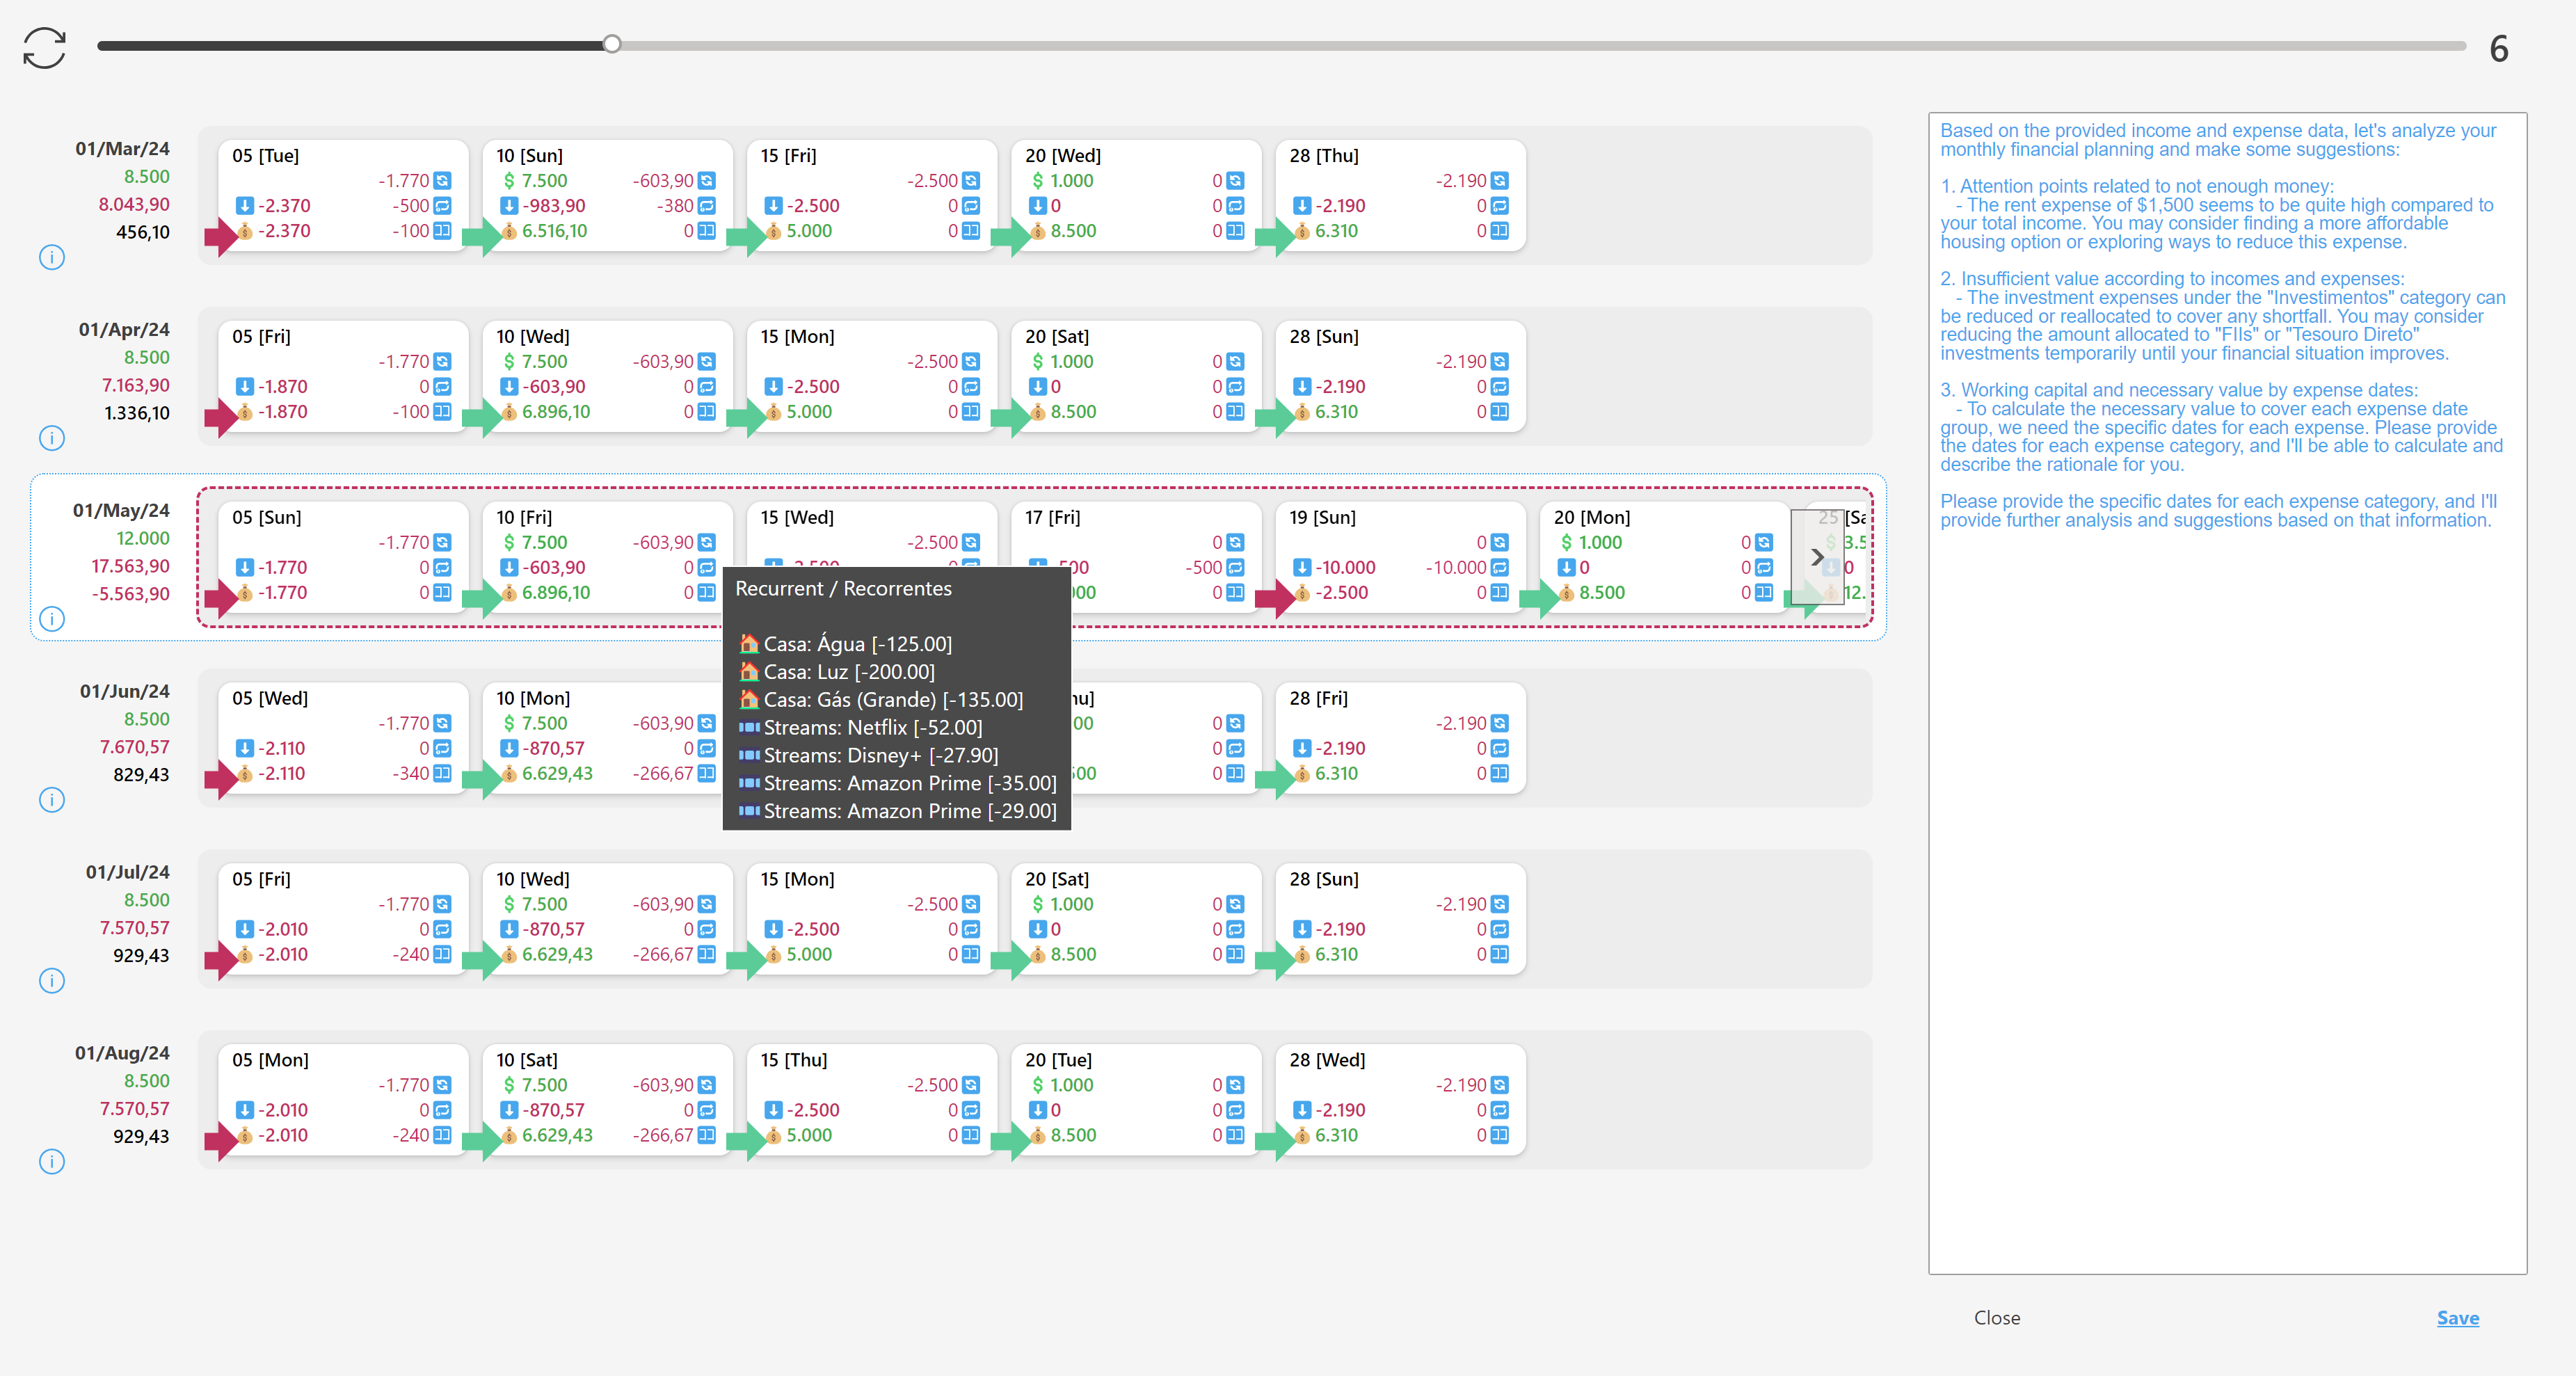Image resolution: width=2576 pixels, height=1376 pixels.
Task: Click the slider handle at the top
Action: (612, 44)
